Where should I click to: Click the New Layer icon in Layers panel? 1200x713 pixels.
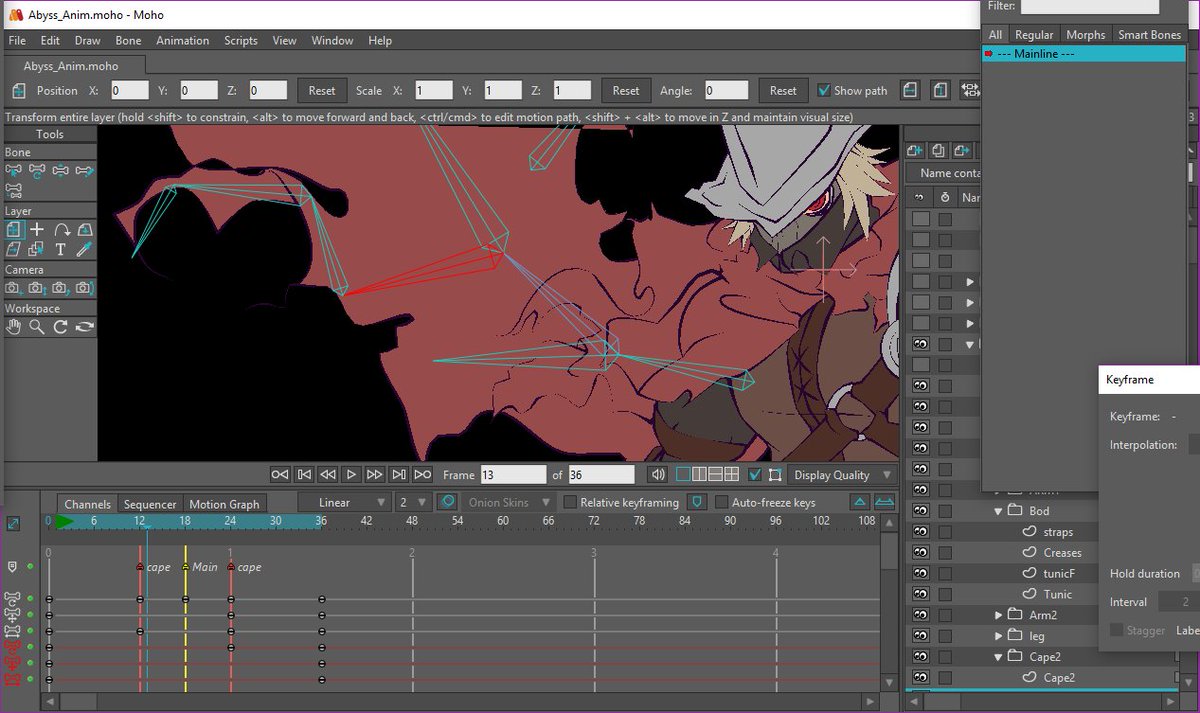pos(915,150)
